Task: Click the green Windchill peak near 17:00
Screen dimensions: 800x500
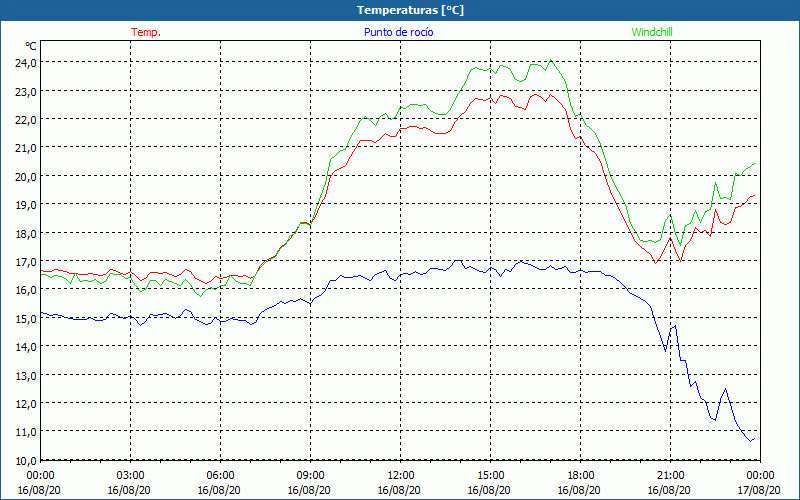Action: tap(551, 60)
